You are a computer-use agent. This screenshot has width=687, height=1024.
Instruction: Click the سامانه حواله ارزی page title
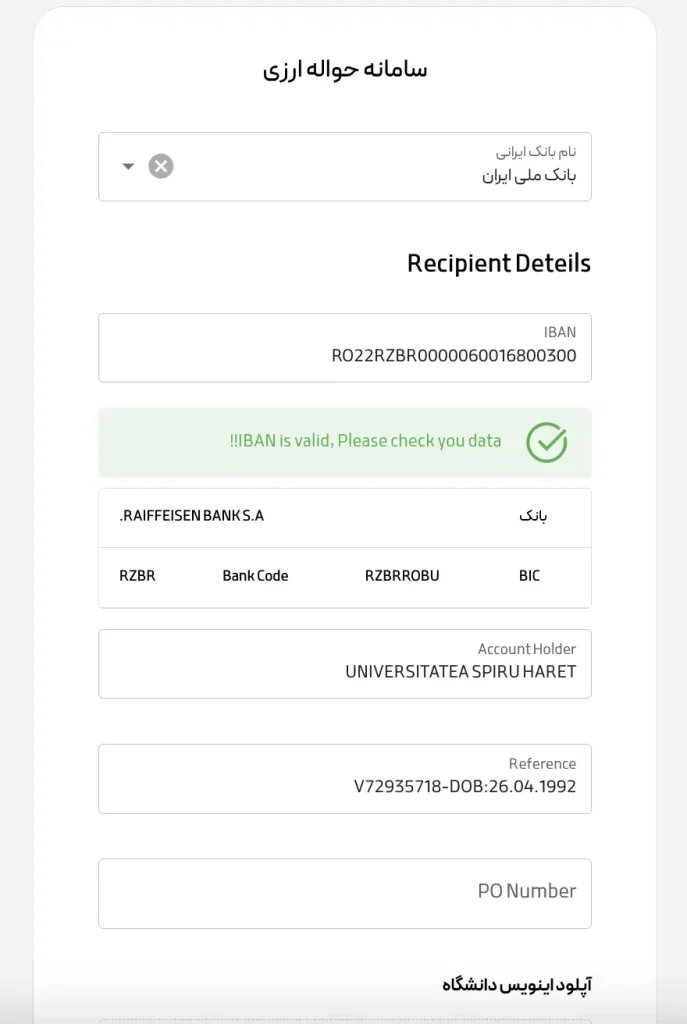[345, 70]
